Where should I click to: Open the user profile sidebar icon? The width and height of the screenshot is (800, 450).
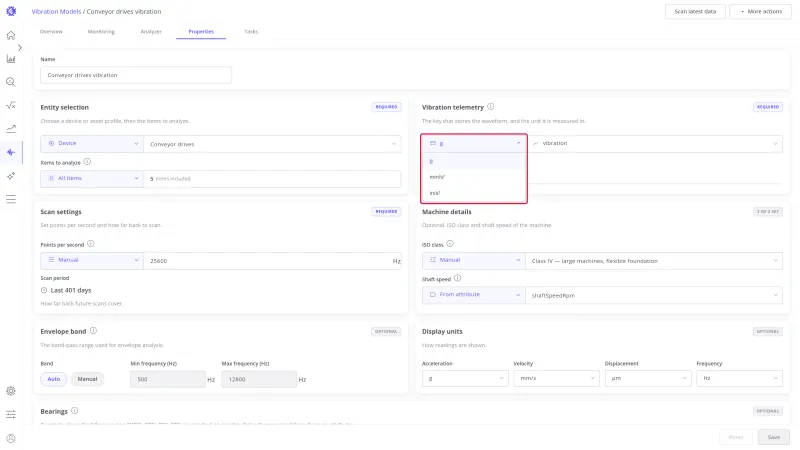11,438
